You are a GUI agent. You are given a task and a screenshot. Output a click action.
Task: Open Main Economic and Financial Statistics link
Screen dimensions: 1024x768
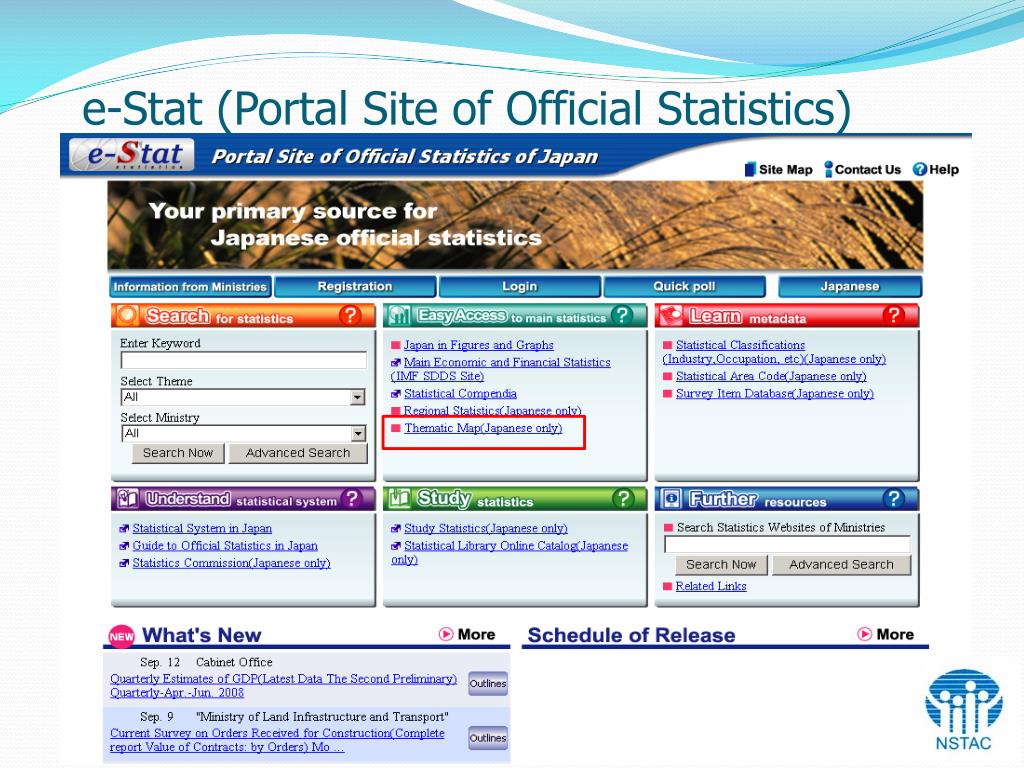[500, 369]
